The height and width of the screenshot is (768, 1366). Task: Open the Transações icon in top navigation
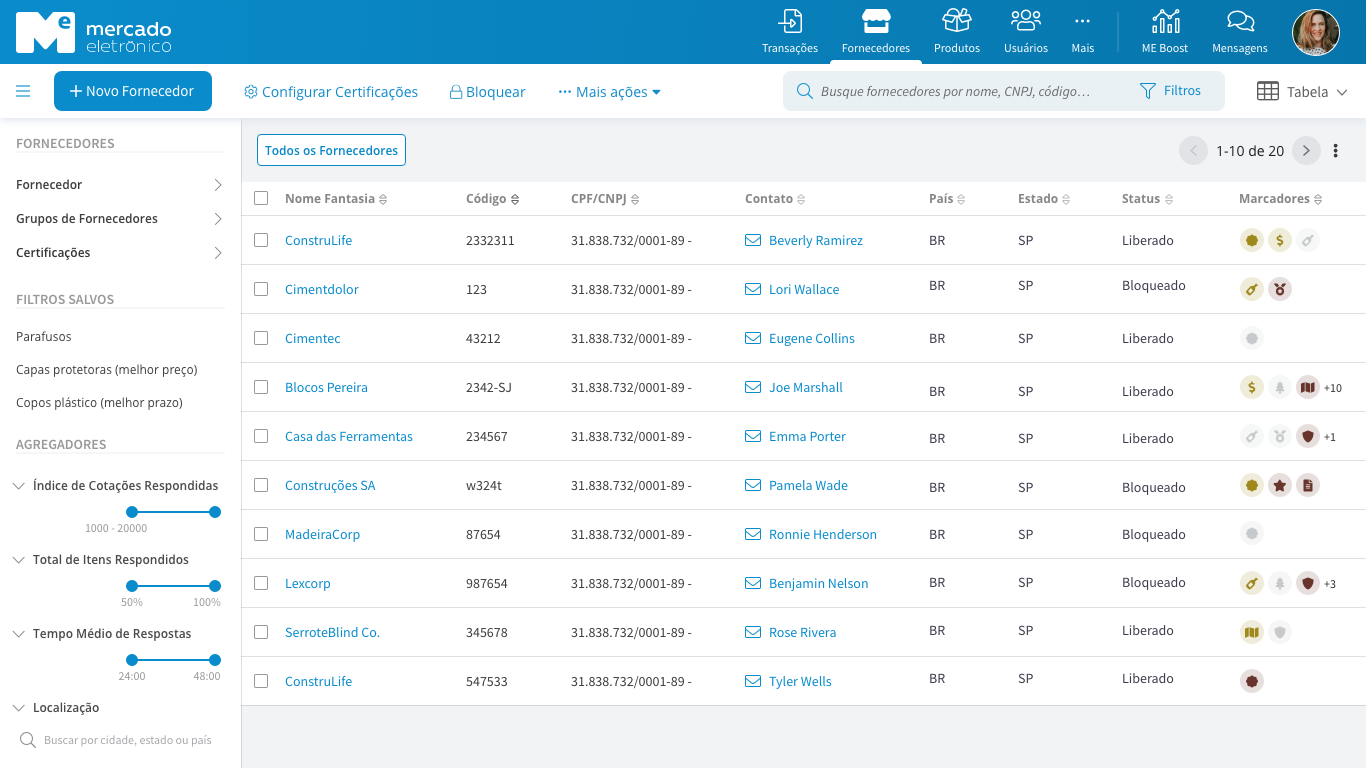[x=790, y=22]
